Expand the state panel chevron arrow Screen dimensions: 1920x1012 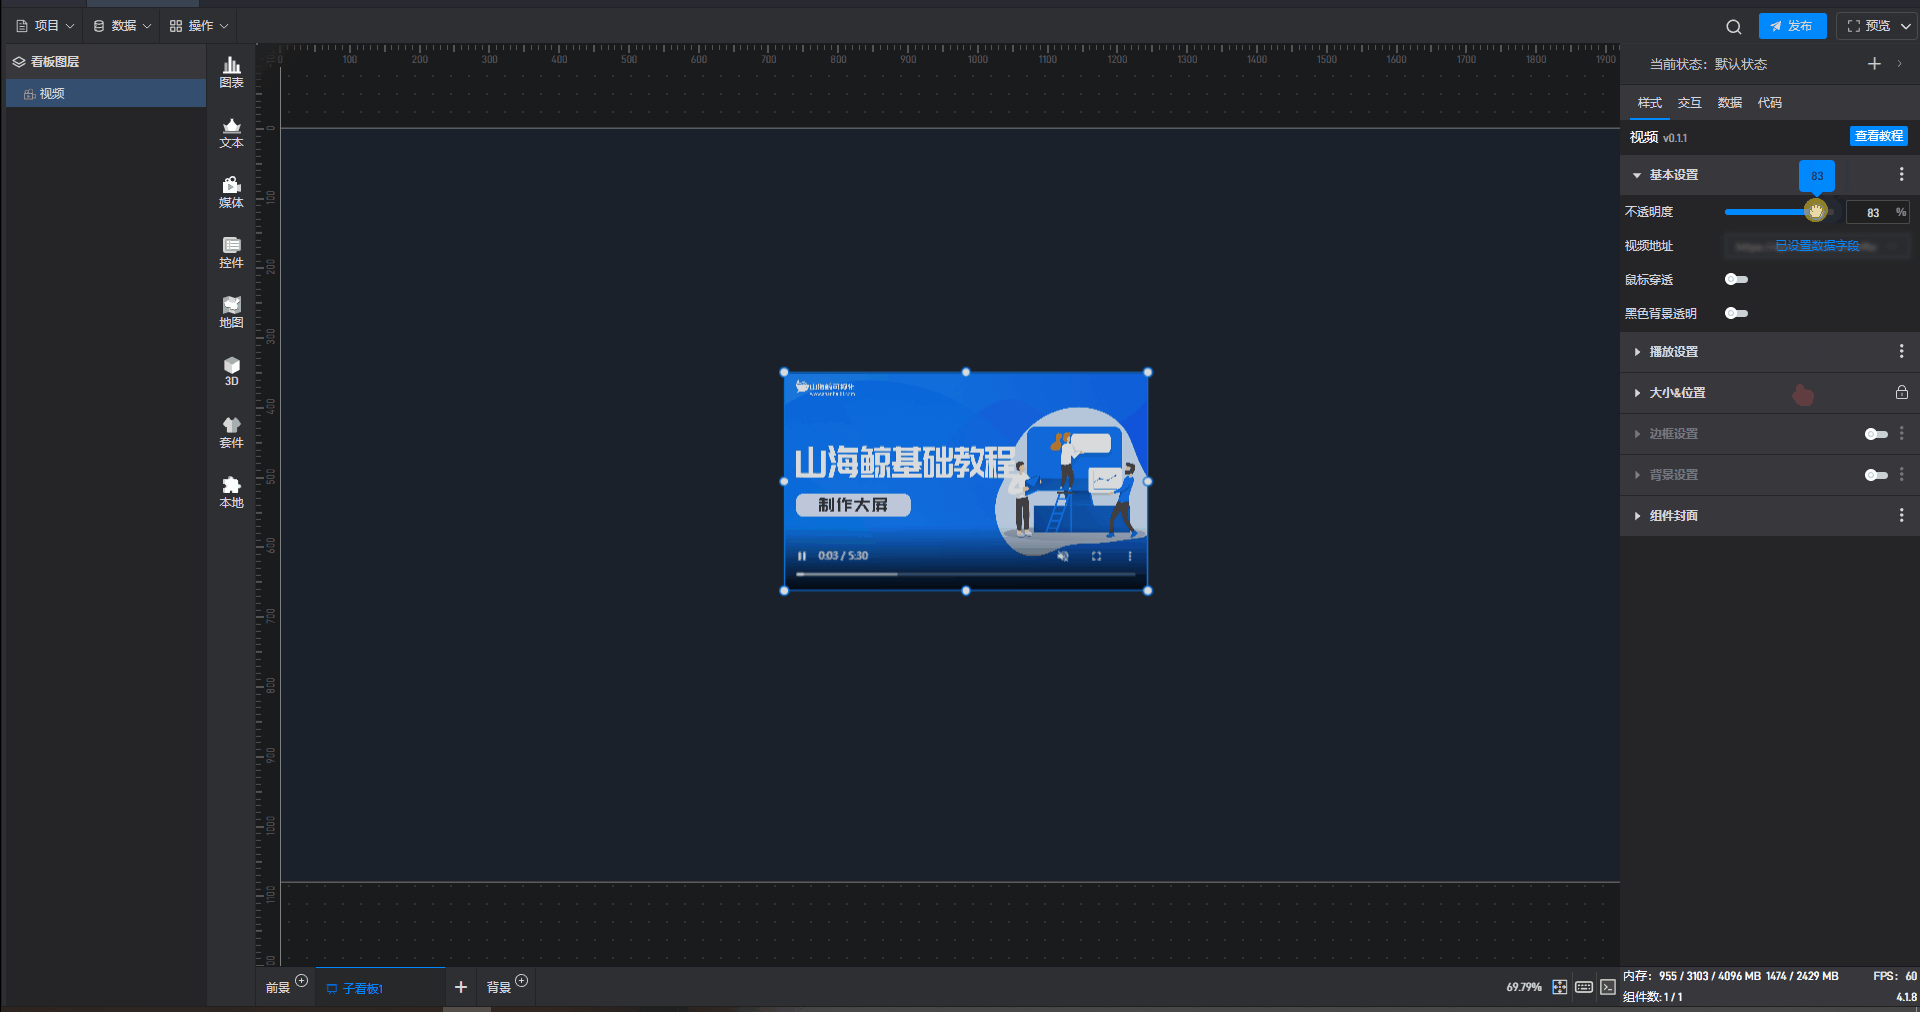coord(1900,64)
